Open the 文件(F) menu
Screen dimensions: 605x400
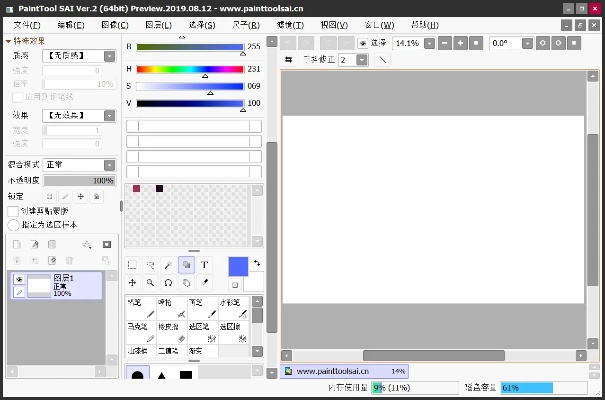pos(27,24)
